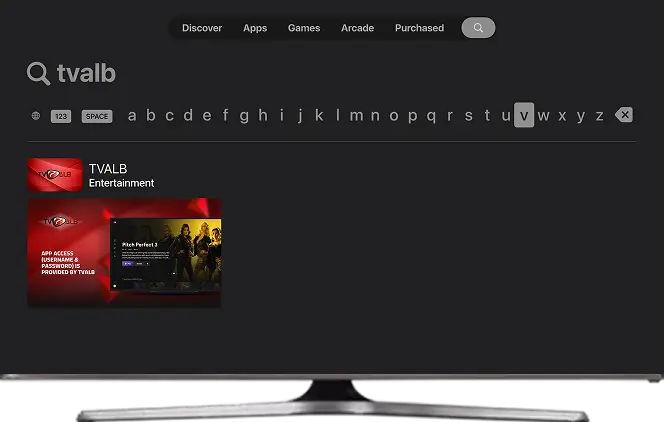The height and width of the screenshot is (422, 664).
Task: Switch to the 123 numeric keyboard
Action: (x=61, y=116)
